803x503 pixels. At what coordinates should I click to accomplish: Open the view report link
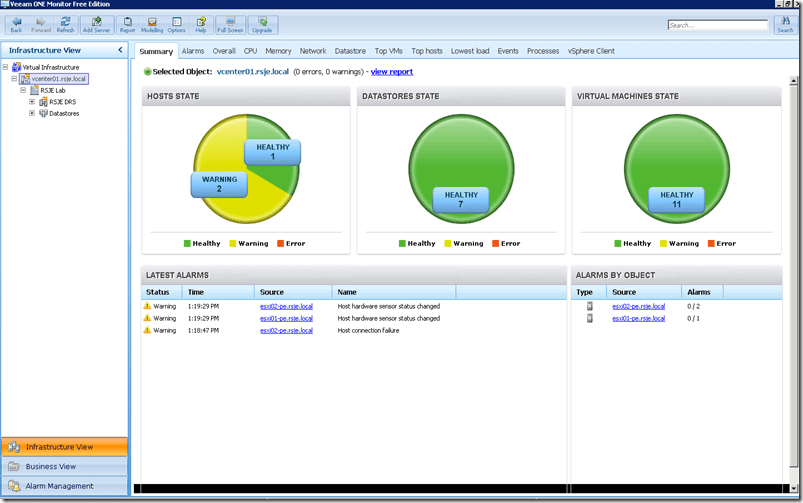pos(391,72)
